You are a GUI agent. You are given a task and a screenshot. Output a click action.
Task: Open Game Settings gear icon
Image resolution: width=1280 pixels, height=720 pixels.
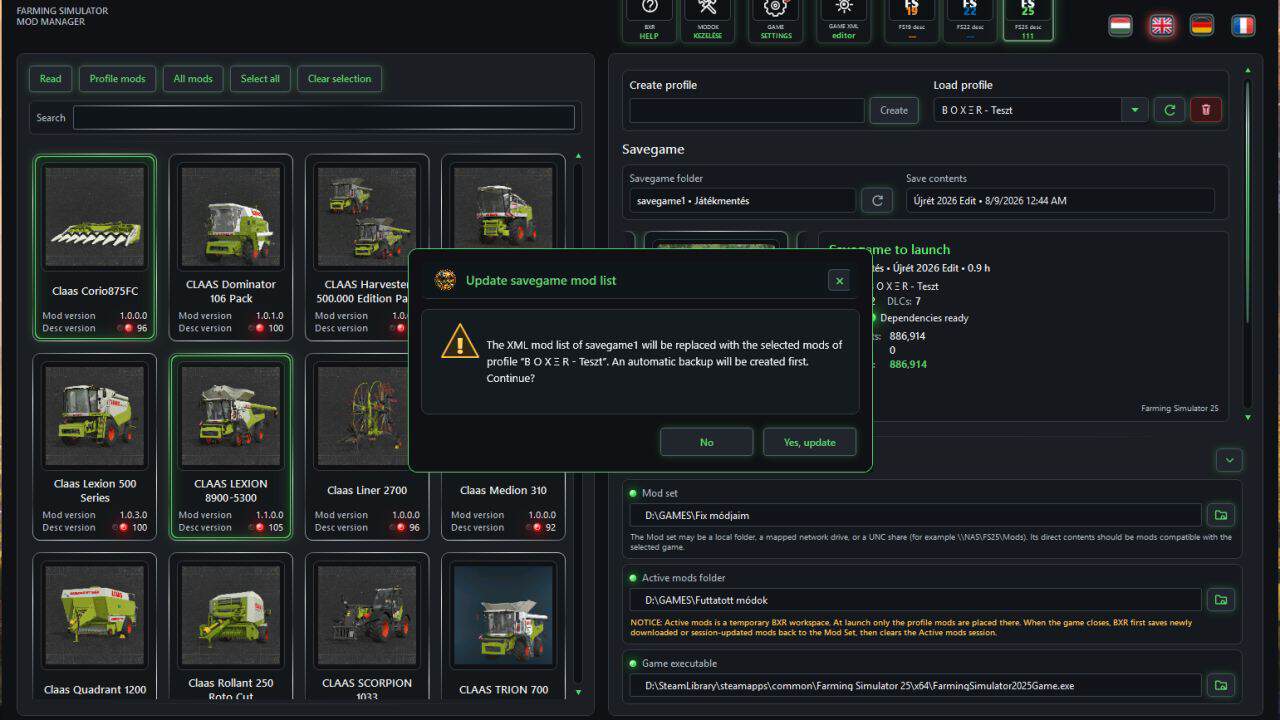(x=776, y=19)
